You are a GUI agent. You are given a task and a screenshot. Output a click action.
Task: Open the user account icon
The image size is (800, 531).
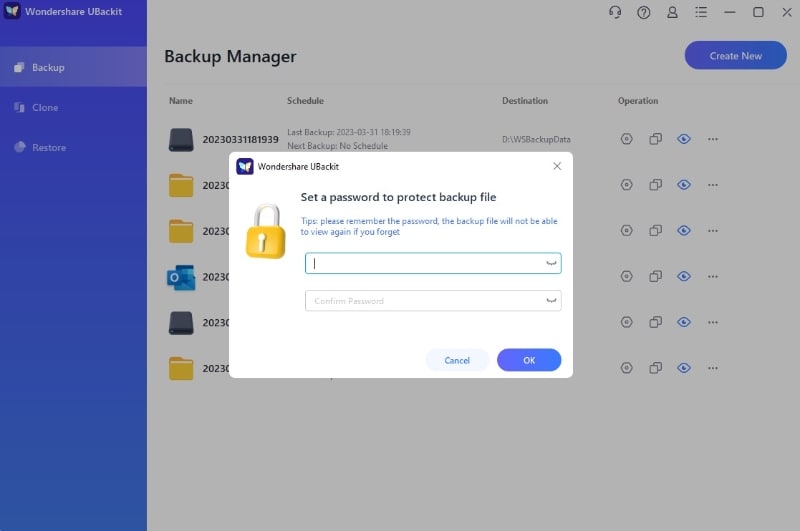672,12
